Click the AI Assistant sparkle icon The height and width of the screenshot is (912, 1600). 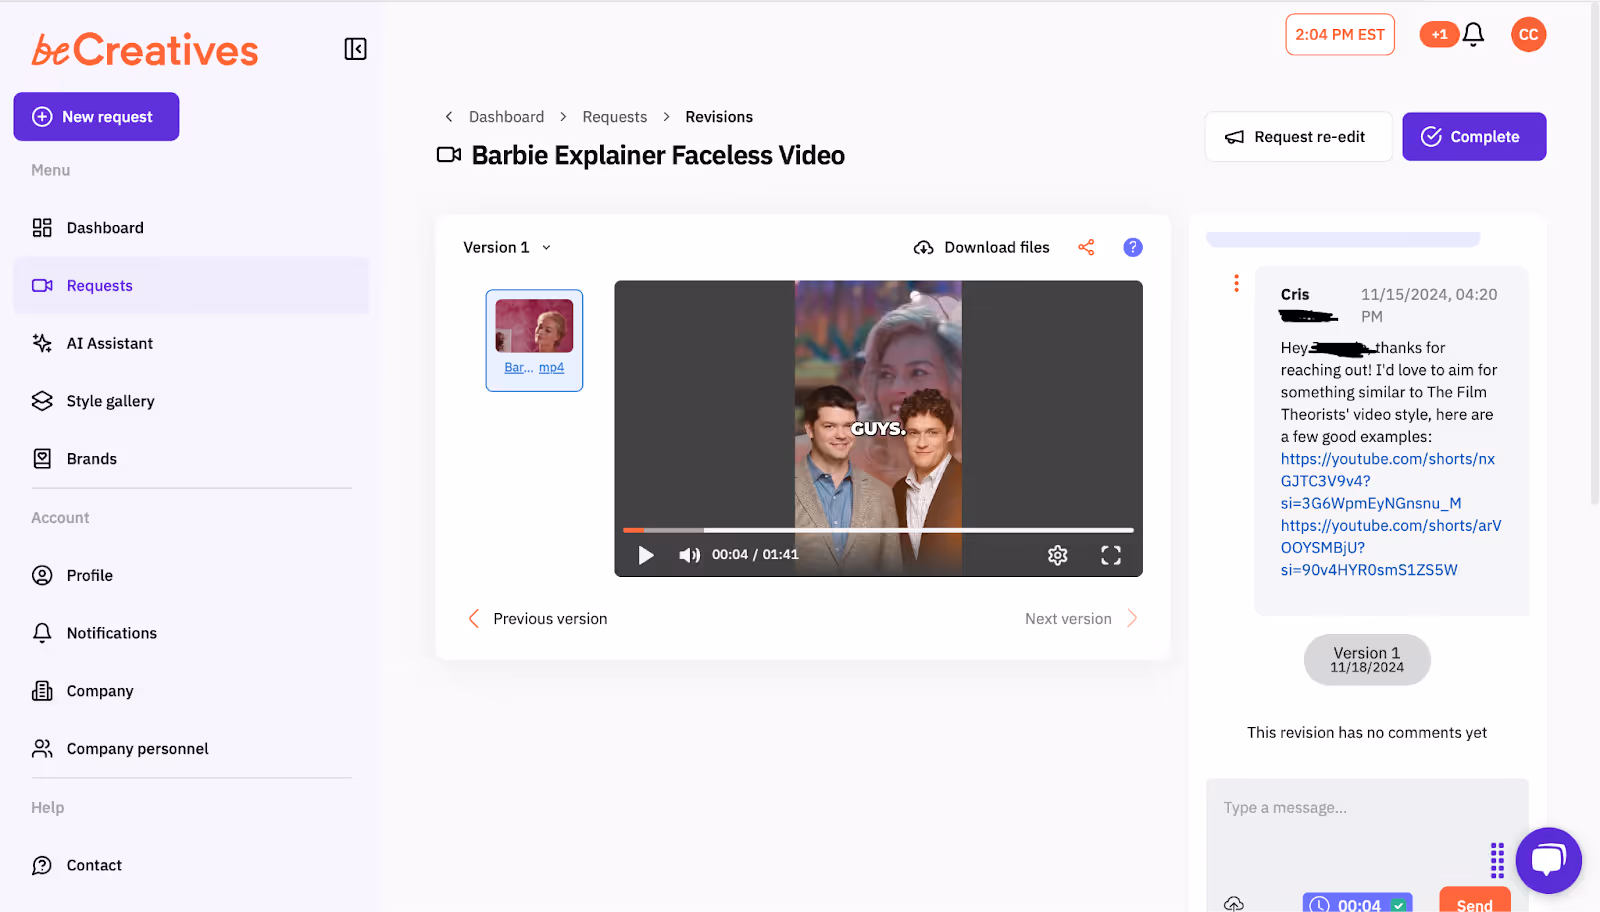[x=42, y=343]
